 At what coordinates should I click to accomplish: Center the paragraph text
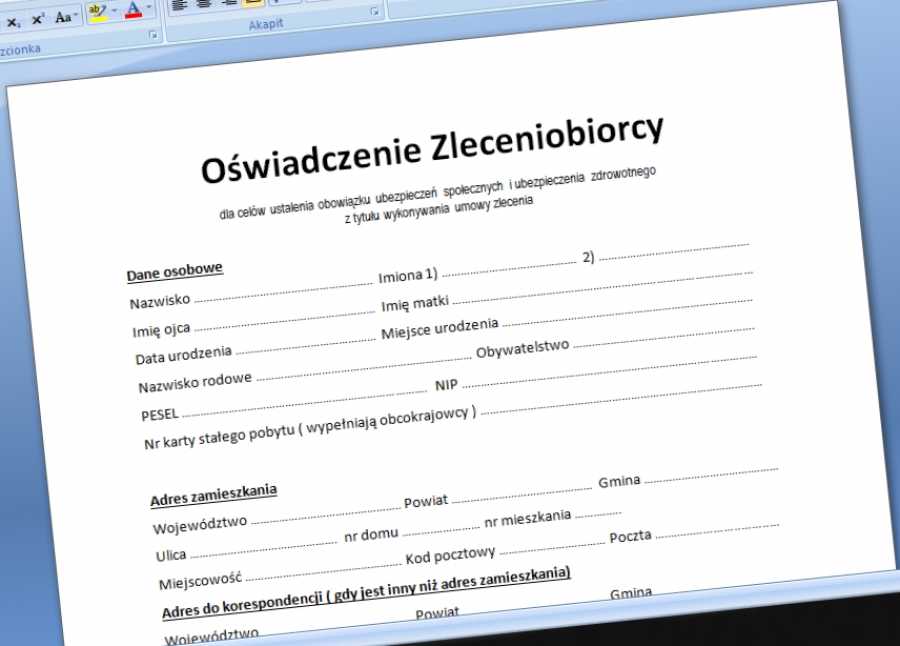(205, 4)
